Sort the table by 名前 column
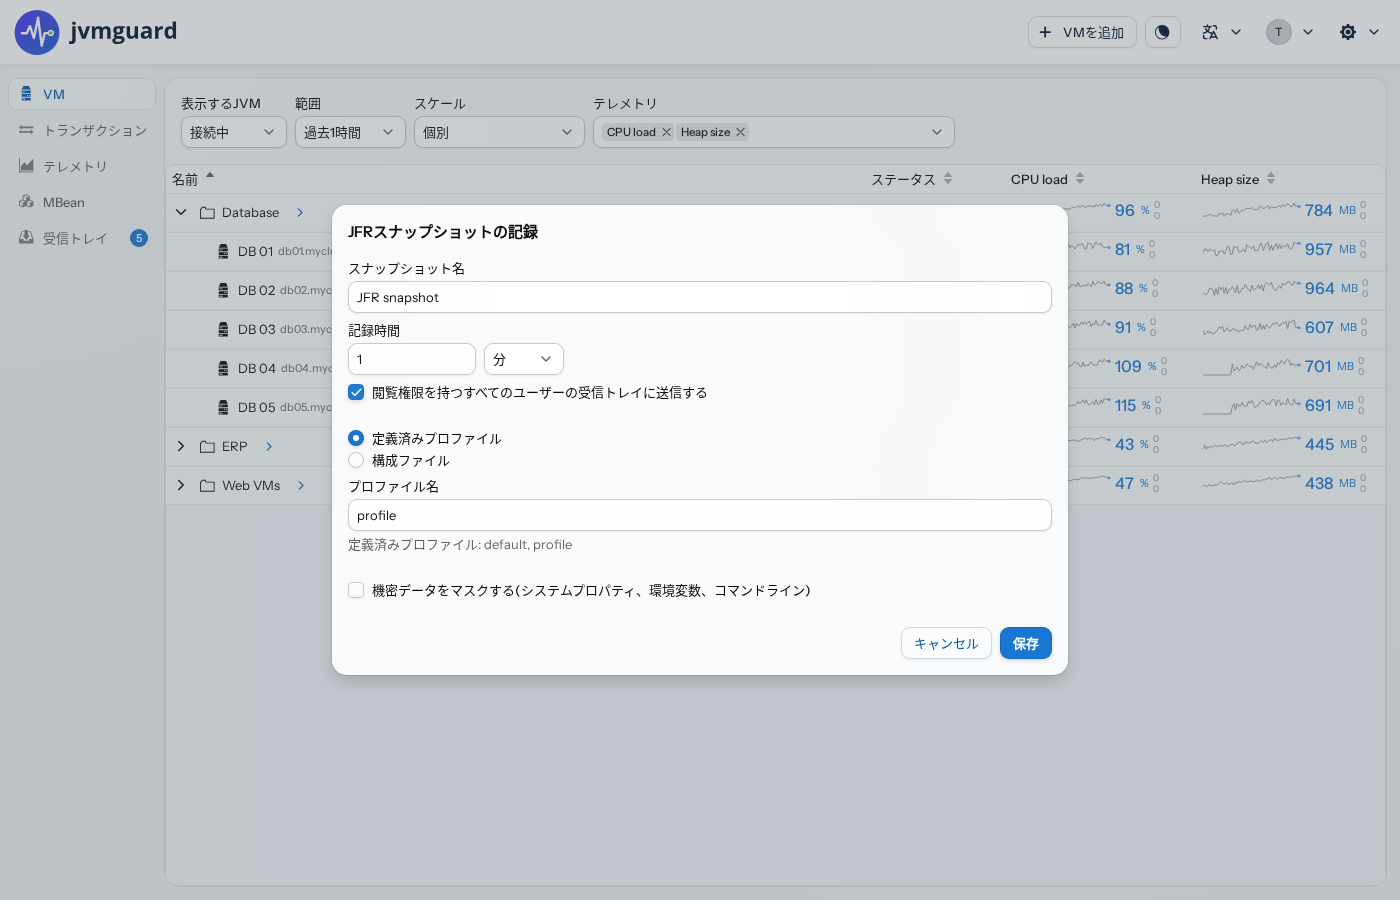 click(x=193, y=179)
